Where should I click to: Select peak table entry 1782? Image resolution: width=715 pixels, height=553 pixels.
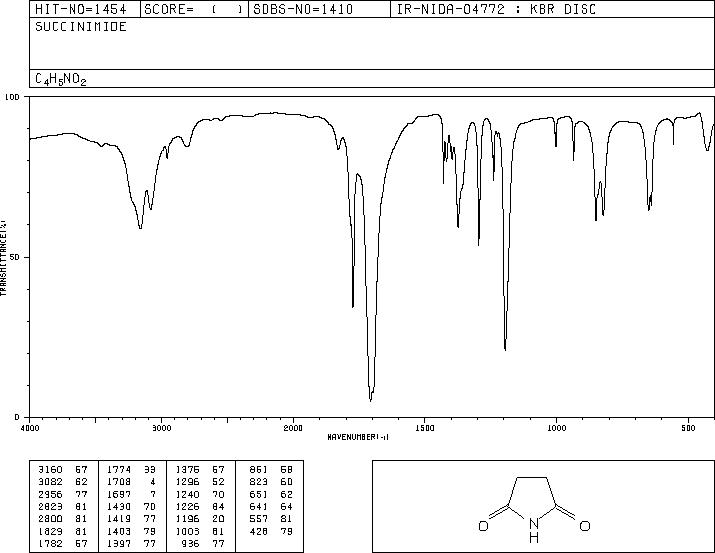coord(63,543)
